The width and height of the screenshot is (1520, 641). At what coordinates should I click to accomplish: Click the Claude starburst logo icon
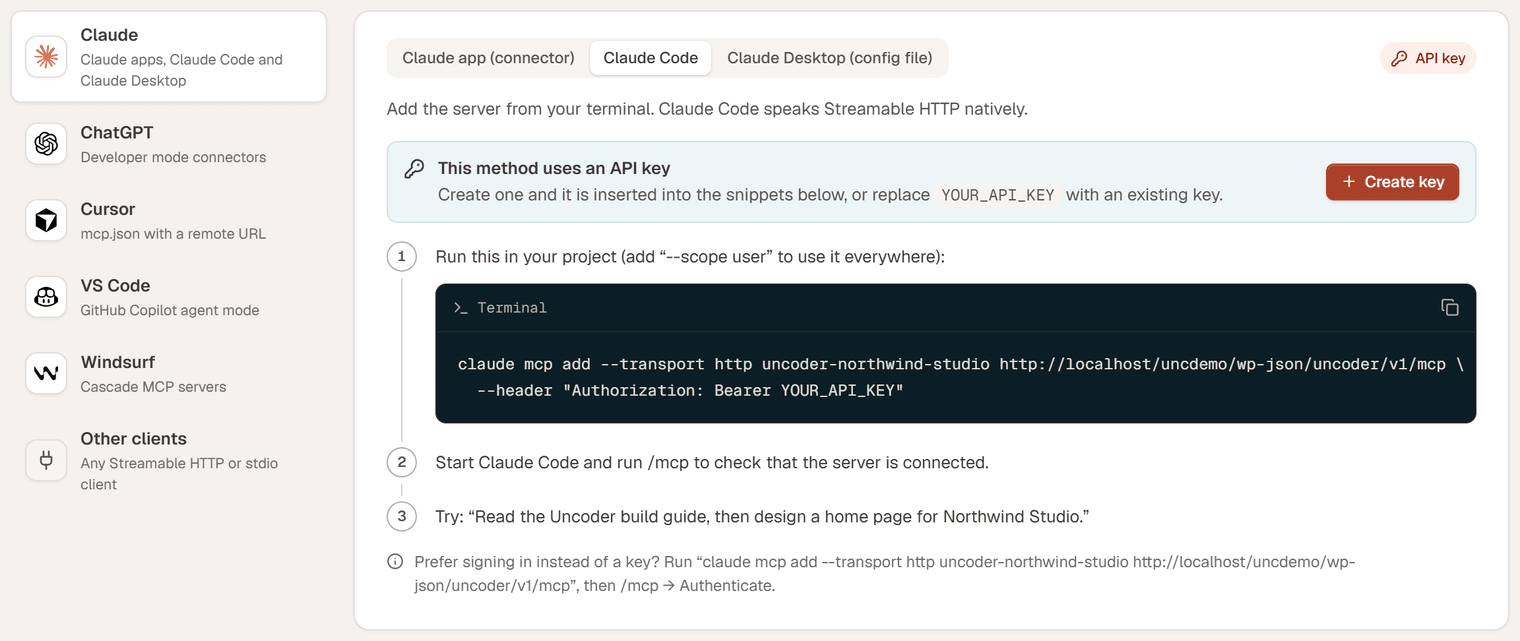pyautogui.click(x=46, y=57)
